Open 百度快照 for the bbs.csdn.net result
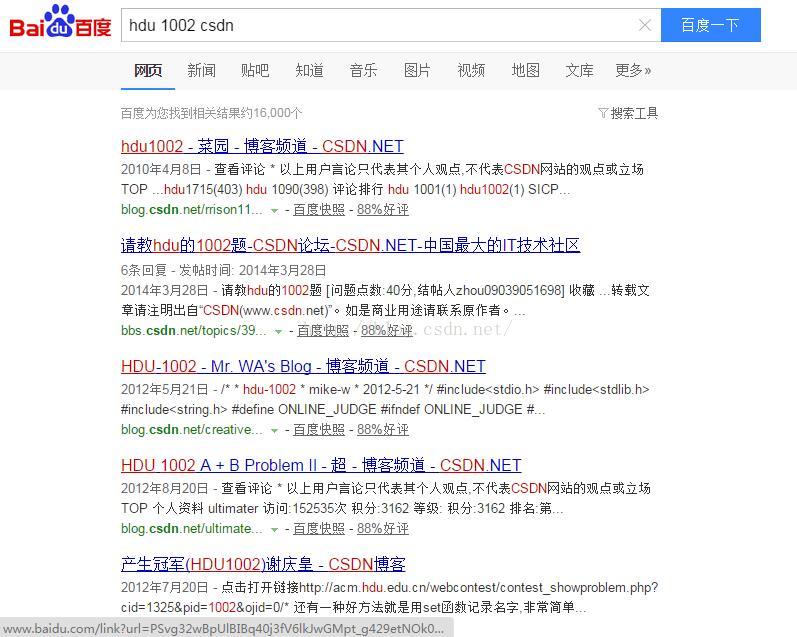 [x=323, y=330]
